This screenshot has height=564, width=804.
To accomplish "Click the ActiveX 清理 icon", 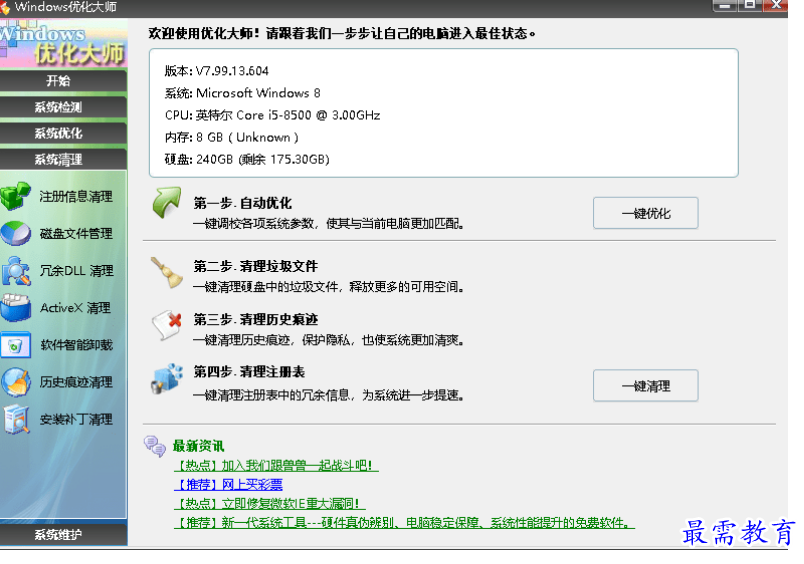I will pos(16,308).
